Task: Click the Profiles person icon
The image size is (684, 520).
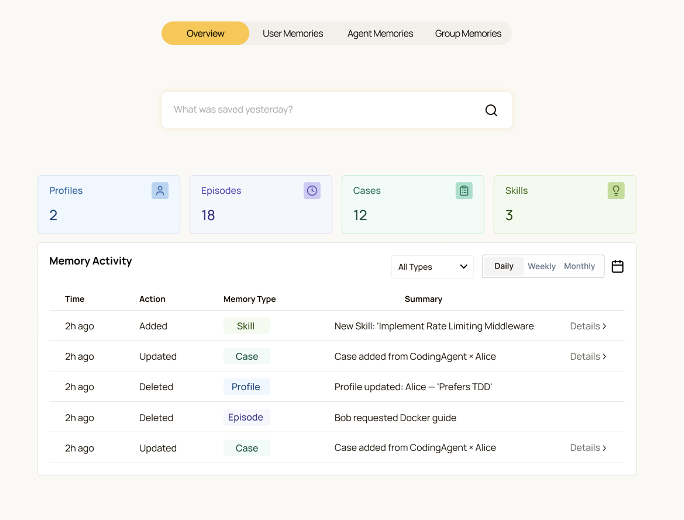Action: pos(160,190)
